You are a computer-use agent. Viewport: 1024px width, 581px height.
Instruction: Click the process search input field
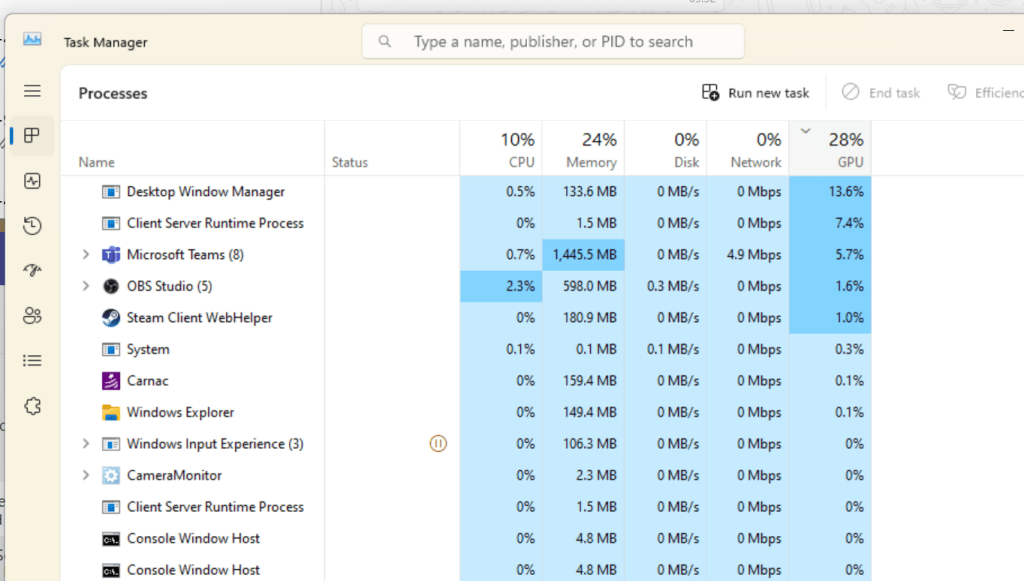[x=553, y=42]
